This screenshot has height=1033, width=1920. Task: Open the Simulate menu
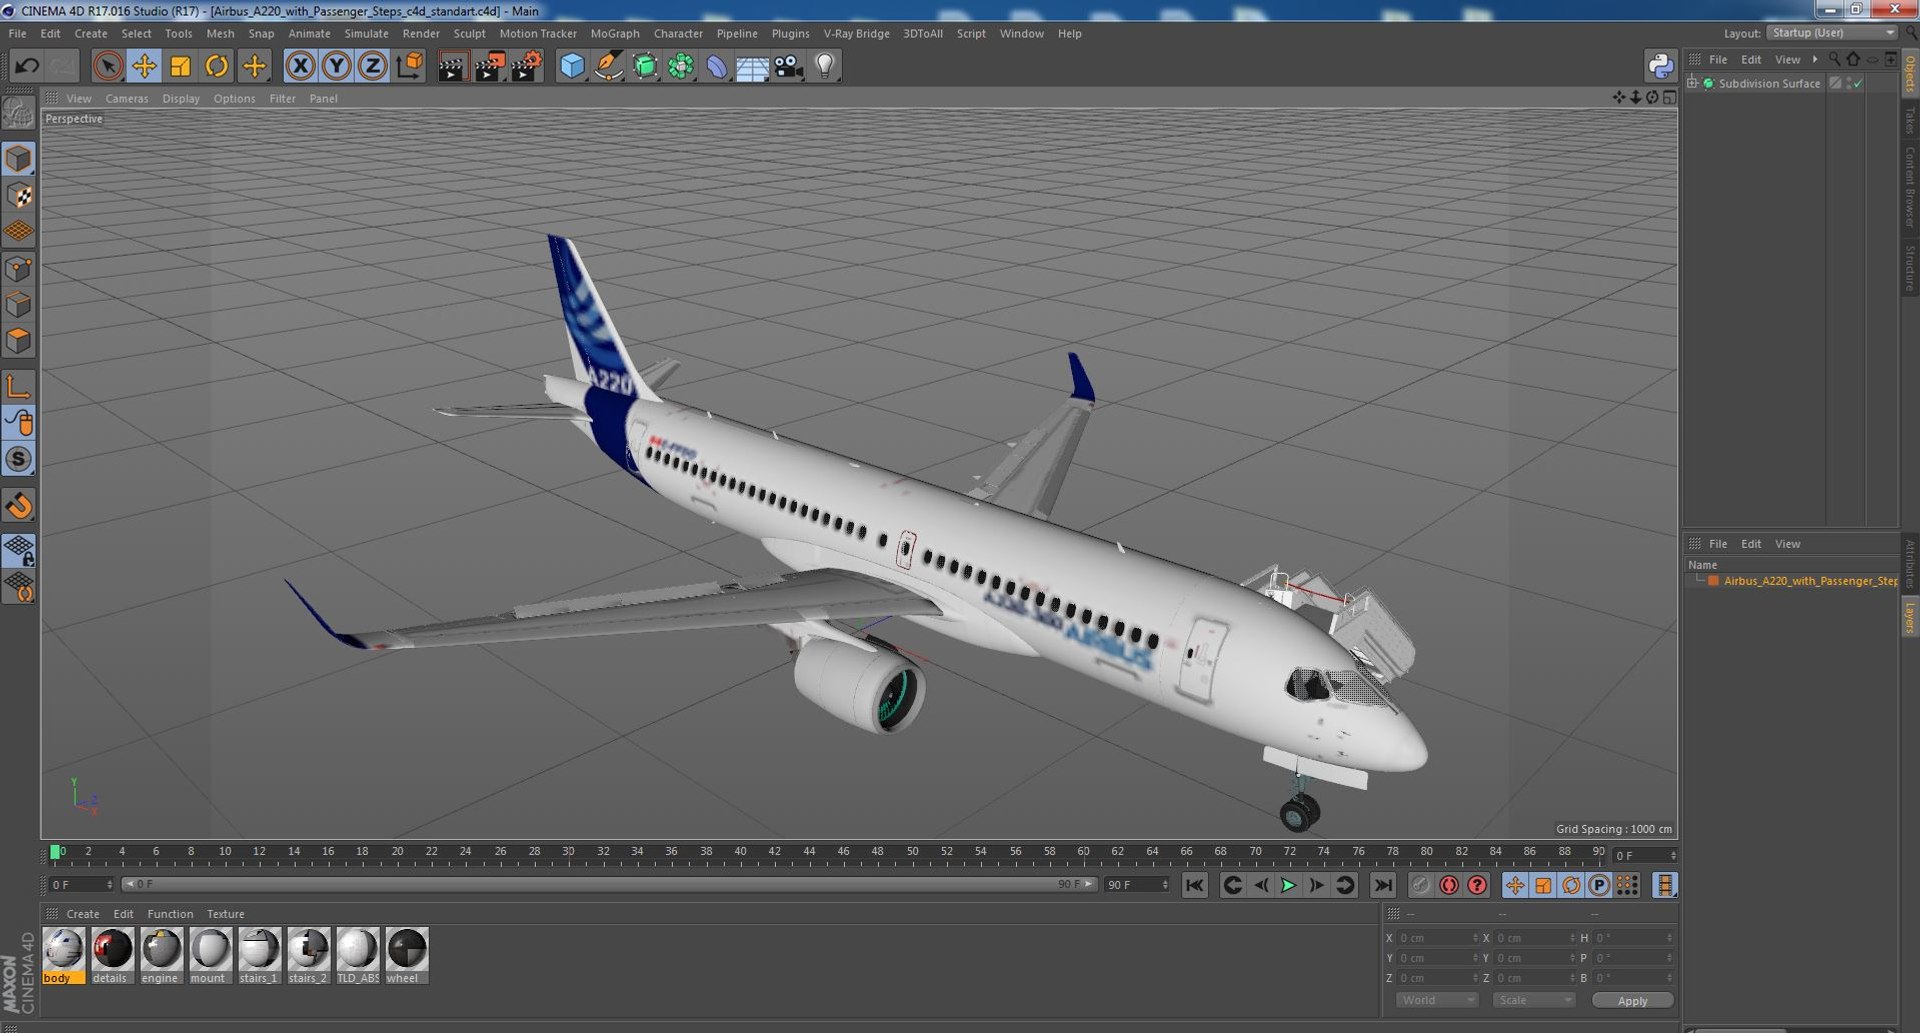[x=366, y=34]
